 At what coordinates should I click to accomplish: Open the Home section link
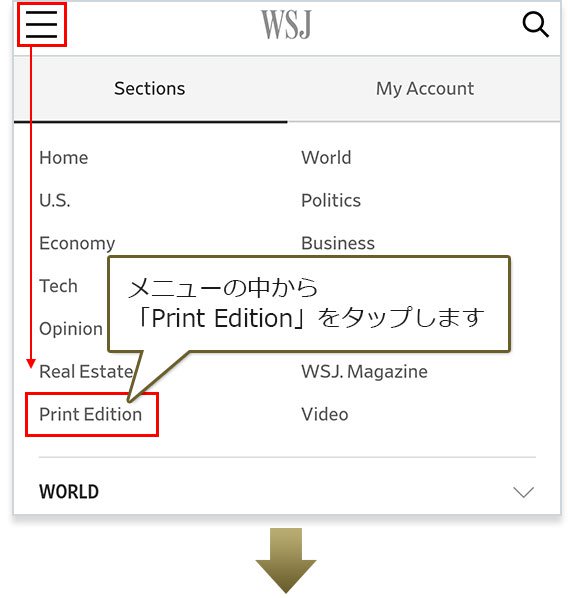click(64, 158)
